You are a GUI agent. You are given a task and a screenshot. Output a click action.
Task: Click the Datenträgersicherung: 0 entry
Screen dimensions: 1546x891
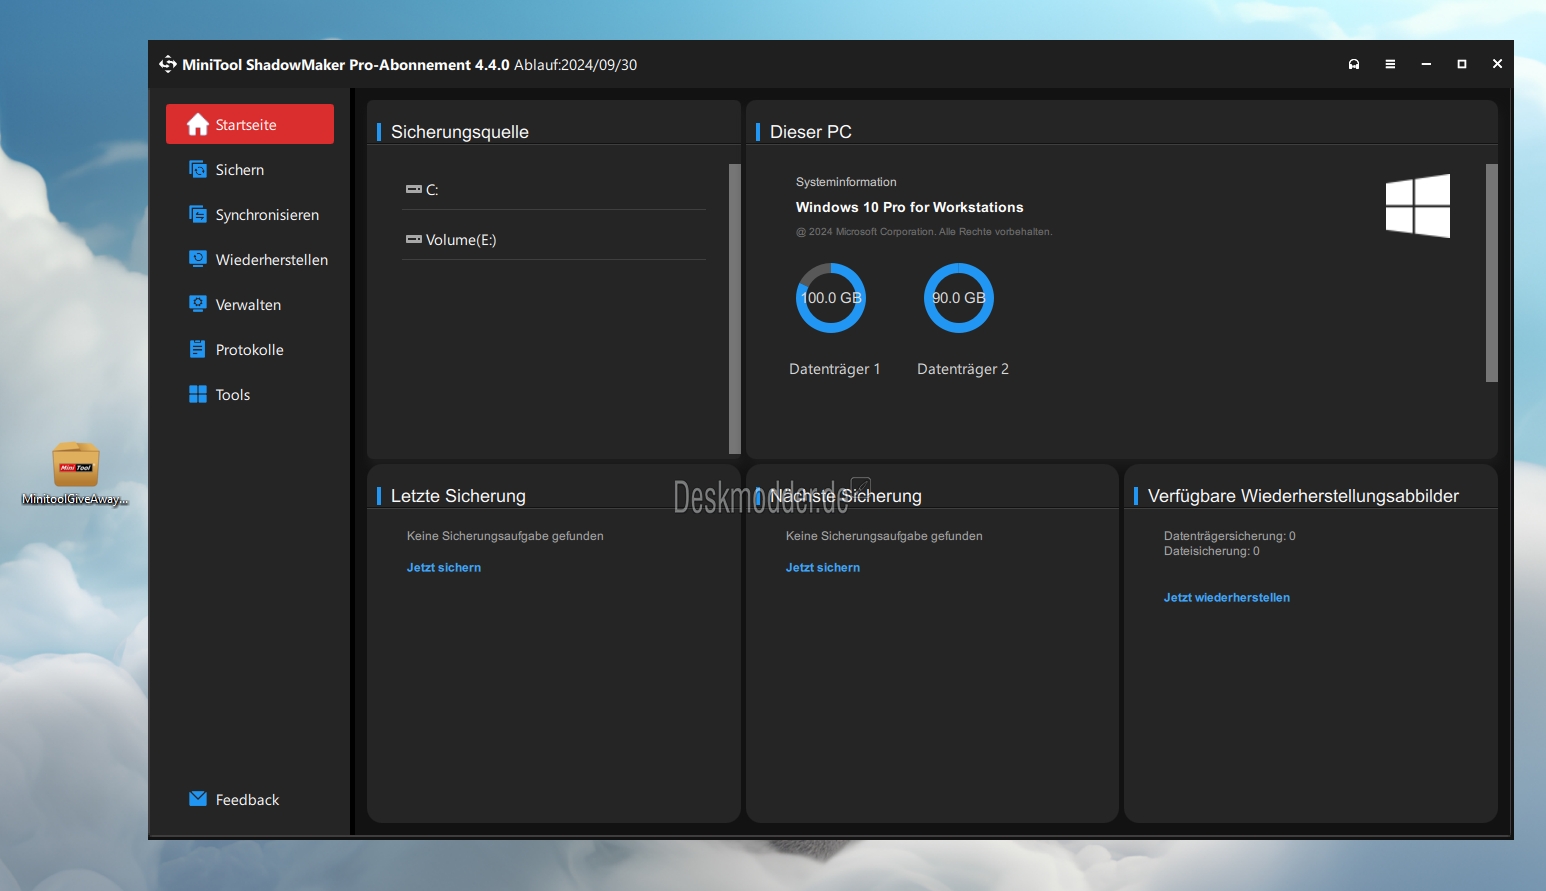click(1230, 536)
